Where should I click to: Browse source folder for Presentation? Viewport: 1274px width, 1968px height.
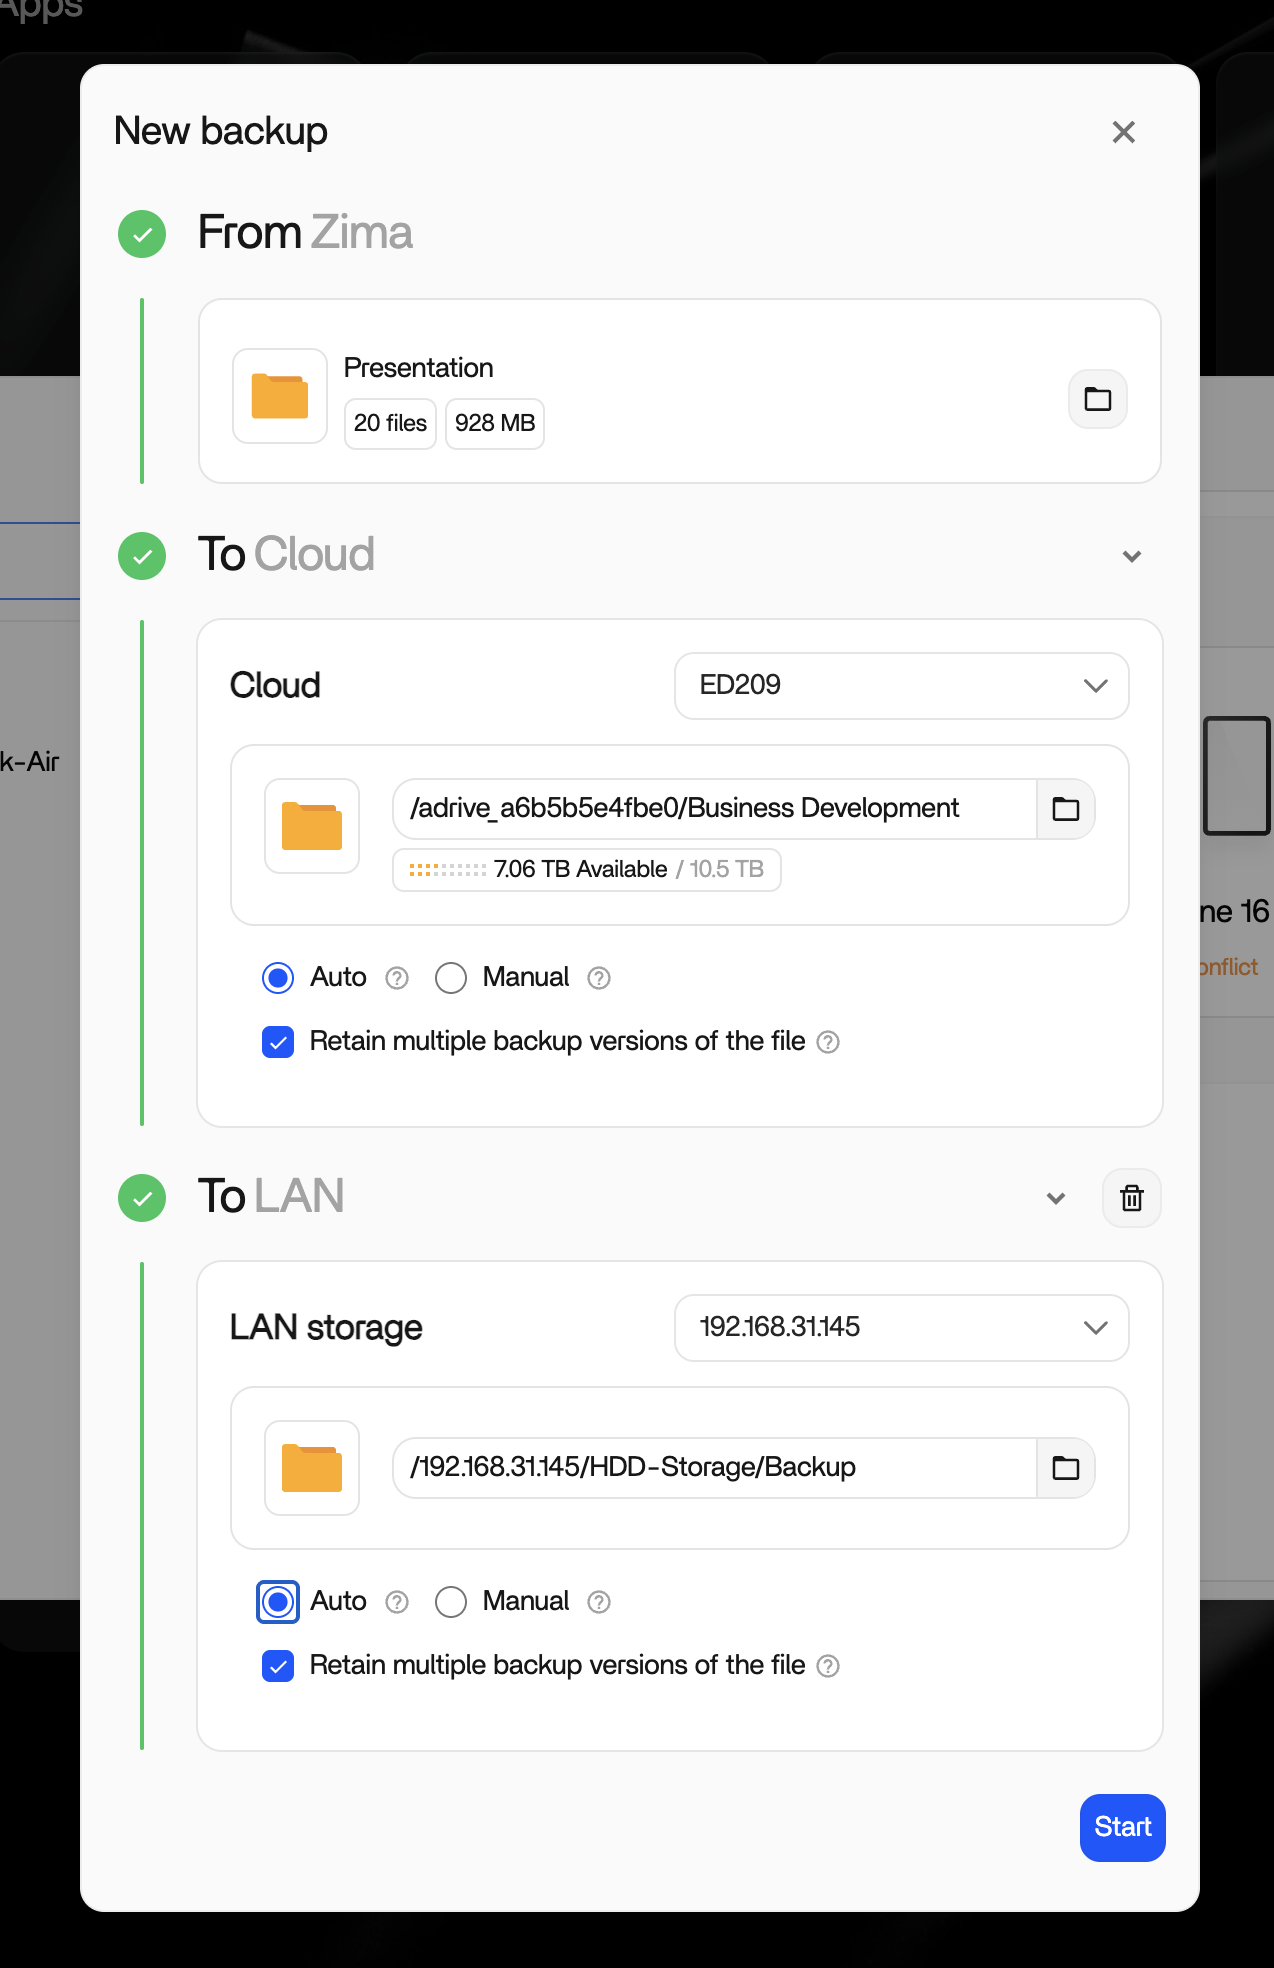pyautogui.click(x=1098, y=399)
